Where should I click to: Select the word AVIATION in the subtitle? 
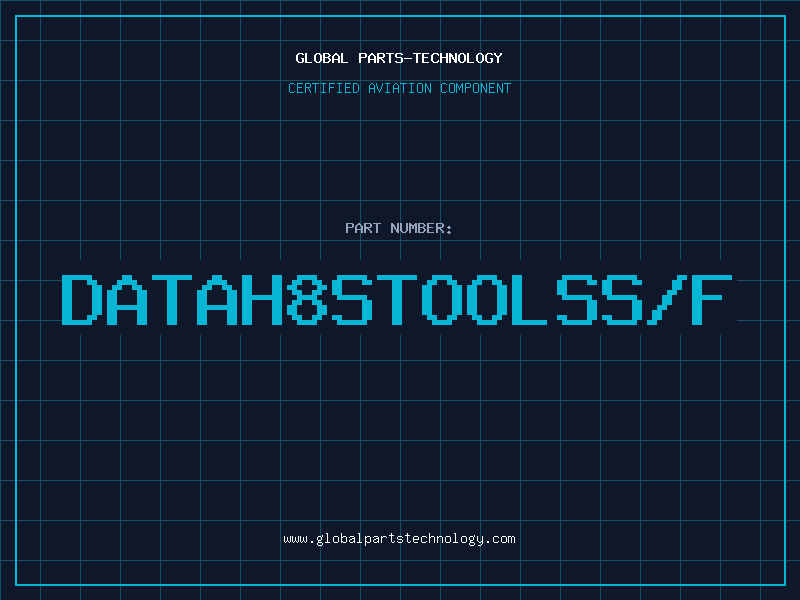tap(402, 88)
